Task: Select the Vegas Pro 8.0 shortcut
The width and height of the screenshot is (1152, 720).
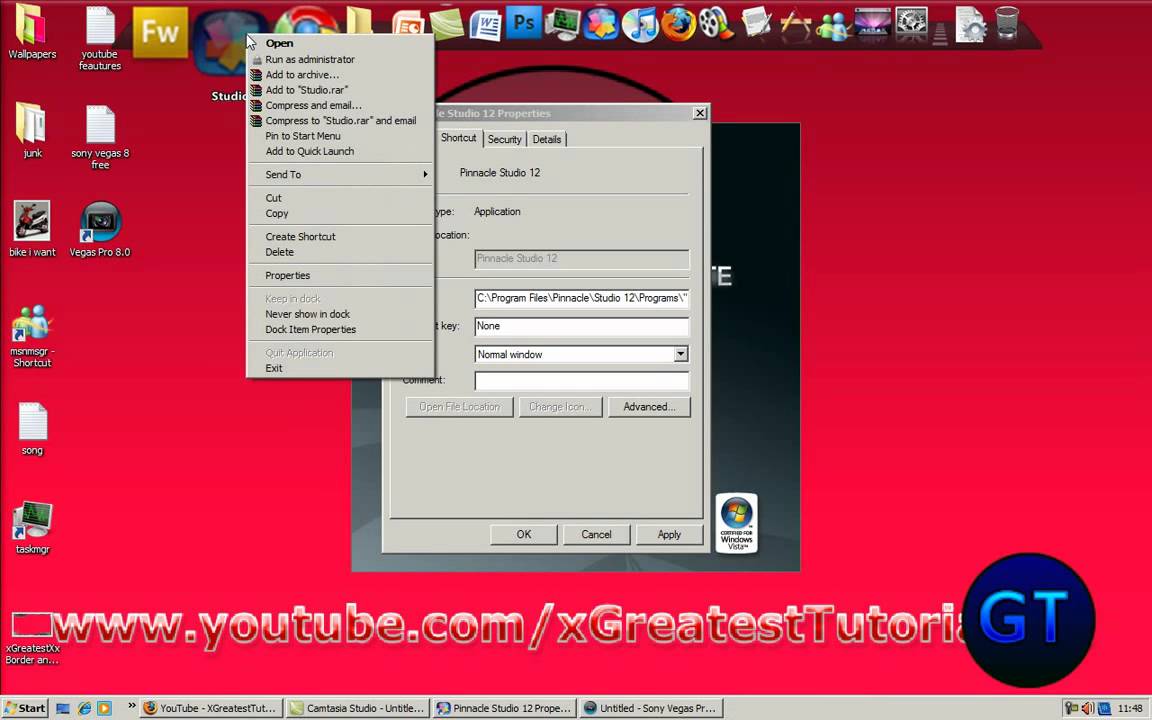Action: [100, 229]
